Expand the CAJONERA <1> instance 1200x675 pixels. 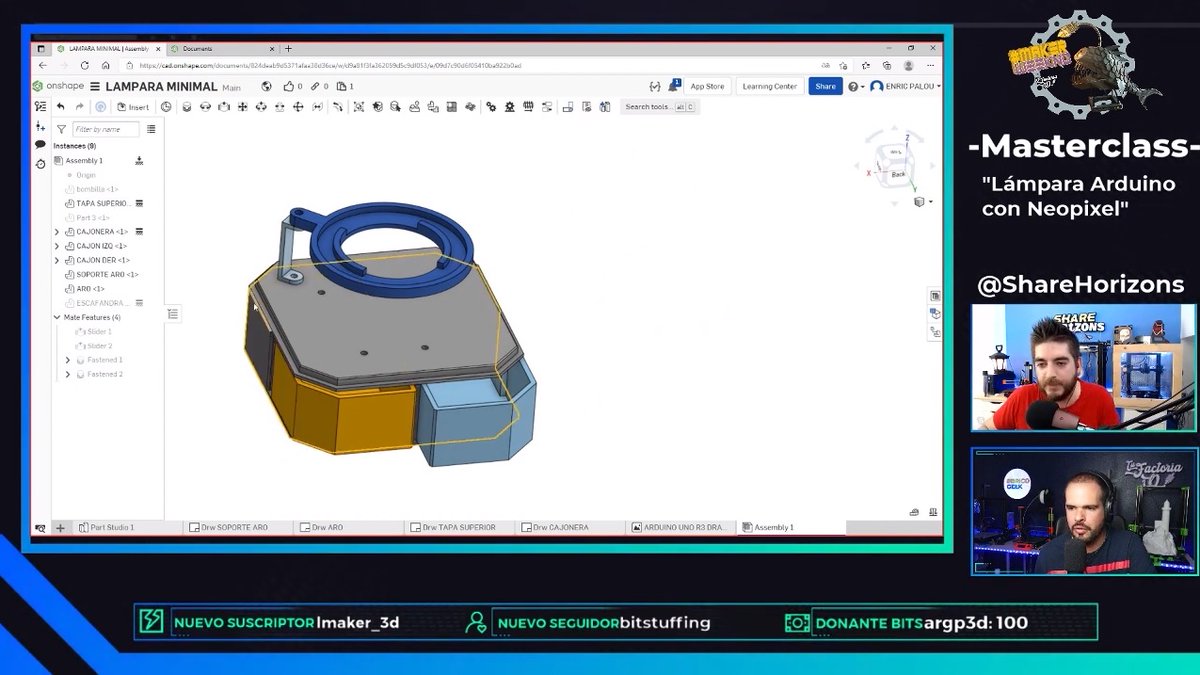tap(57, 231)
